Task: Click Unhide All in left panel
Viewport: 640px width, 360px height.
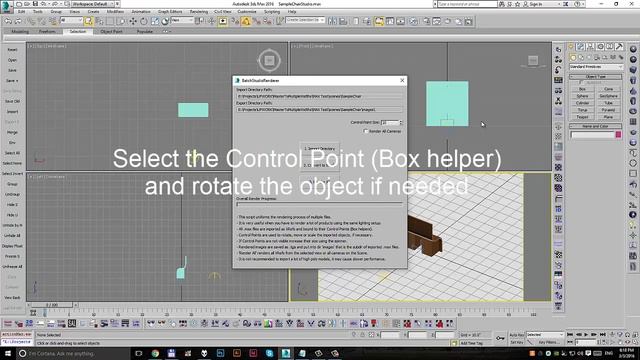Action: pos(12,236)
